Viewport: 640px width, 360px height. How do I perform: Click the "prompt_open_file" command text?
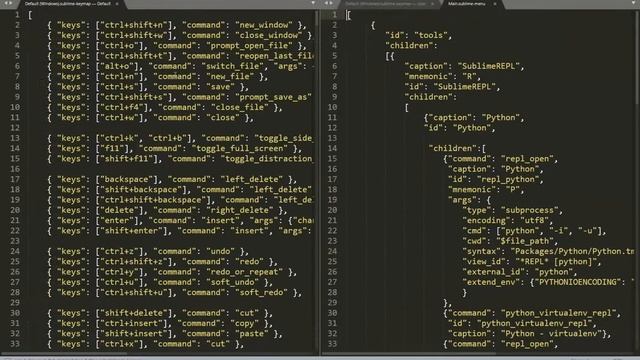tap(249, 45)
